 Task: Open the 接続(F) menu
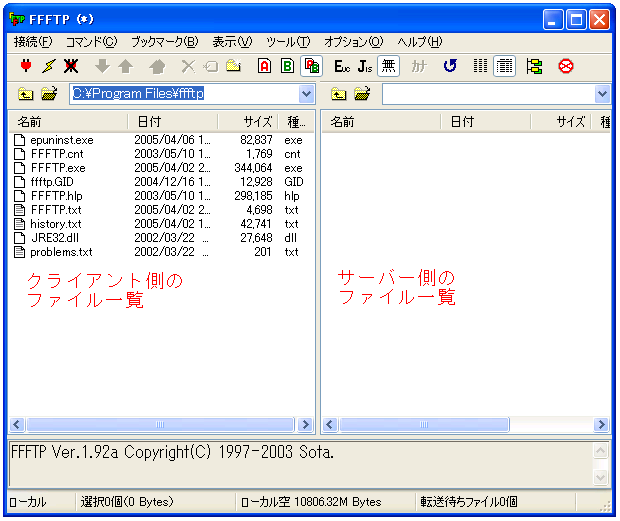pyautogui.click(x=33, y=42)
